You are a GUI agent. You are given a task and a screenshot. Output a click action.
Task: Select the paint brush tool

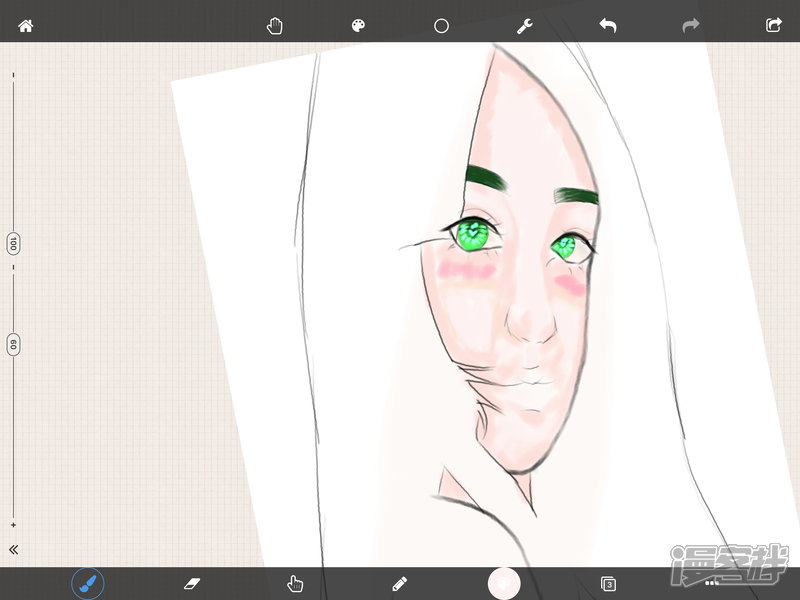click(x=88, y=583)
